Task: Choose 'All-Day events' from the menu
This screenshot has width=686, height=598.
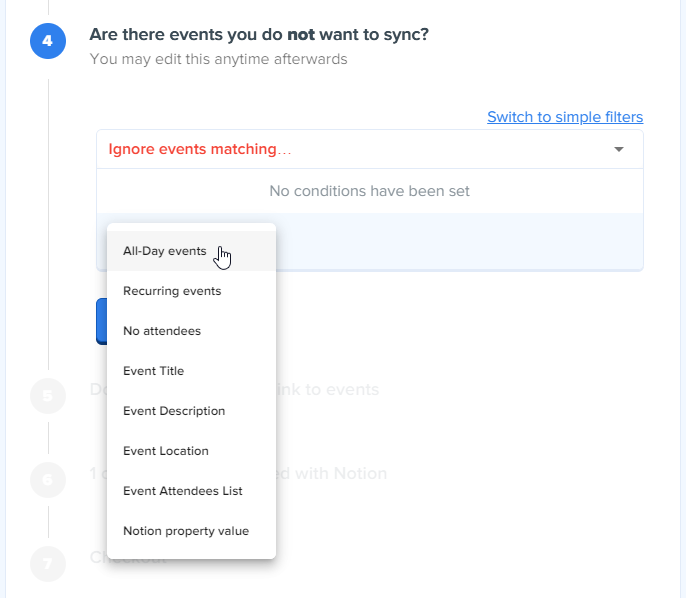Action: point(165,251)
